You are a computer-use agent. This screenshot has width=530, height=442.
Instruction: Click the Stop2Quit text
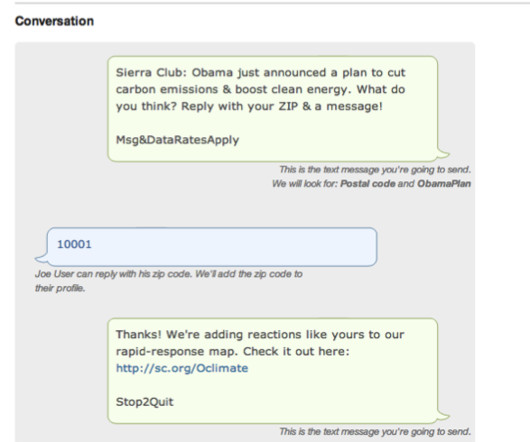coord(144,402)
